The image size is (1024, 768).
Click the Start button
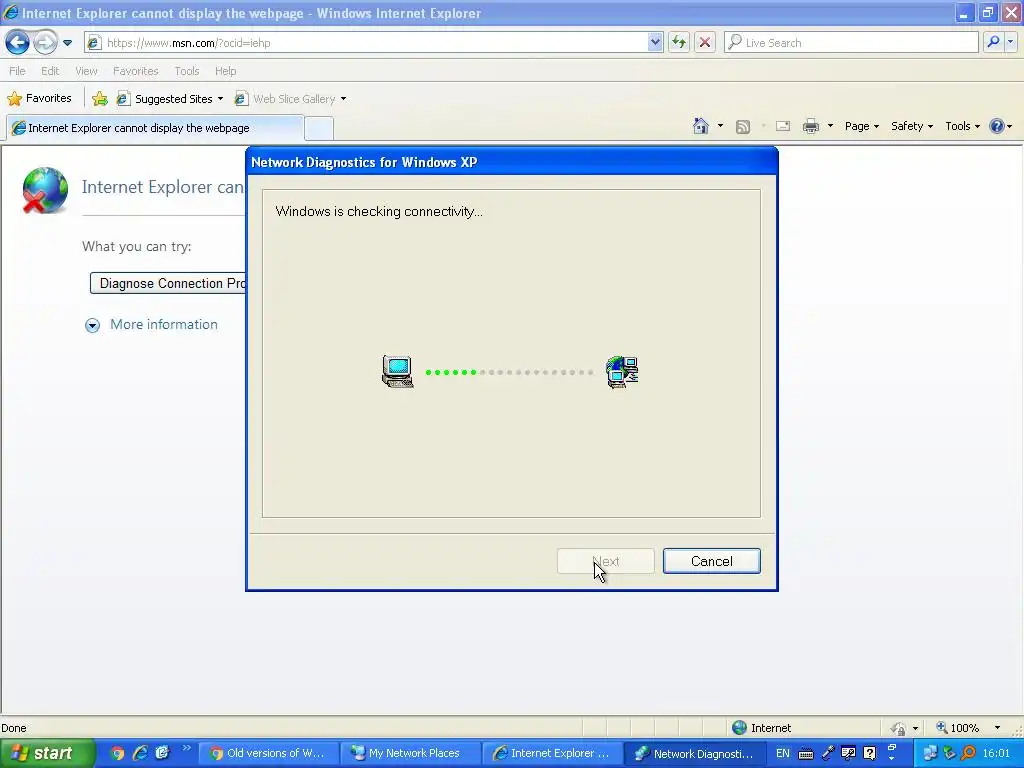(x=46, y=753)
